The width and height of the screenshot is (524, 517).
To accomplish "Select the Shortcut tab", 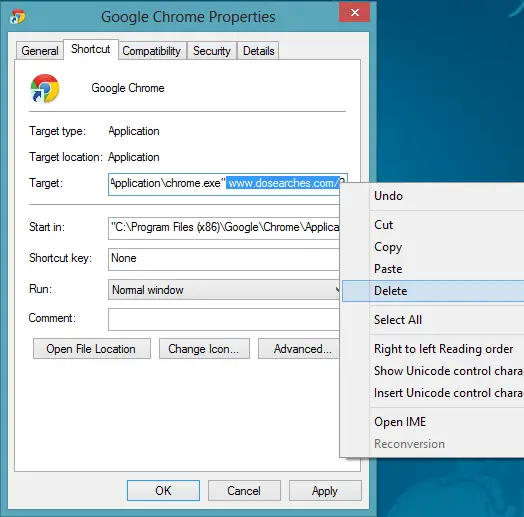I will tap(91, 49).
